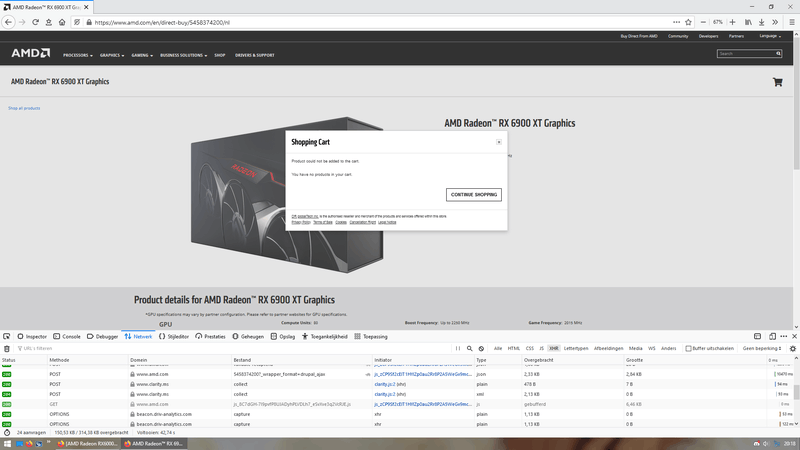Open the Language dropdown

point(770,36)
